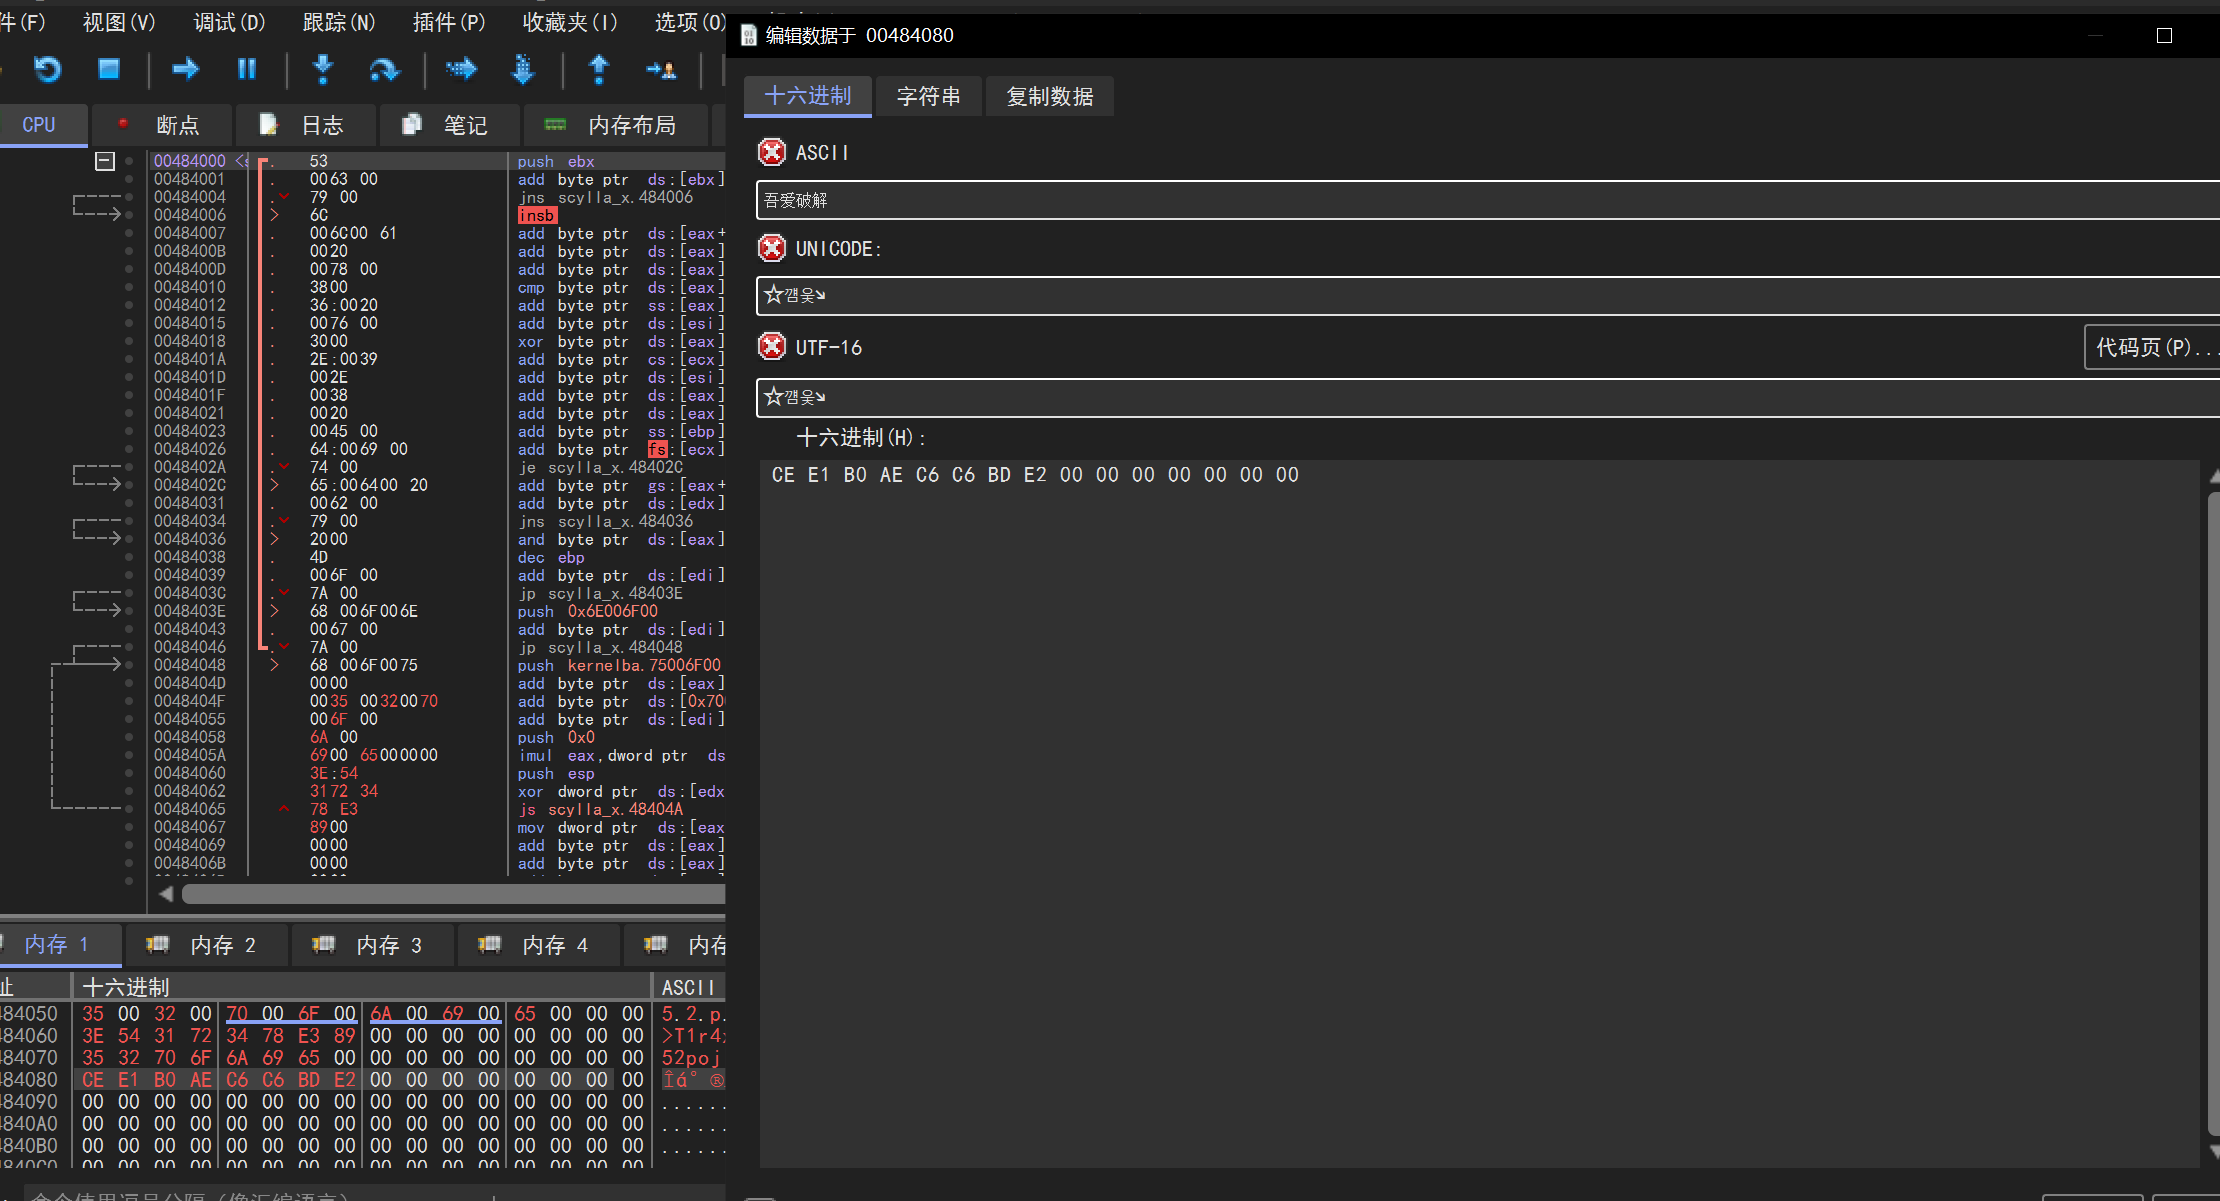
Task: Click the execute till return icon
Action: pos(599,69)
